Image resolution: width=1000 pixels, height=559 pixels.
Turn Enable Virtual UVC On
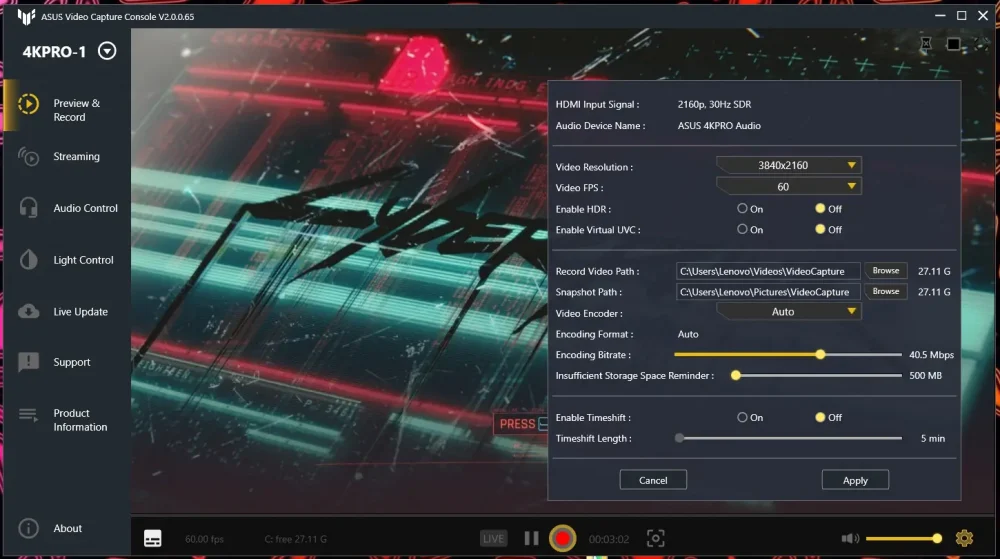pyautogui.click(x=742, y=229)
